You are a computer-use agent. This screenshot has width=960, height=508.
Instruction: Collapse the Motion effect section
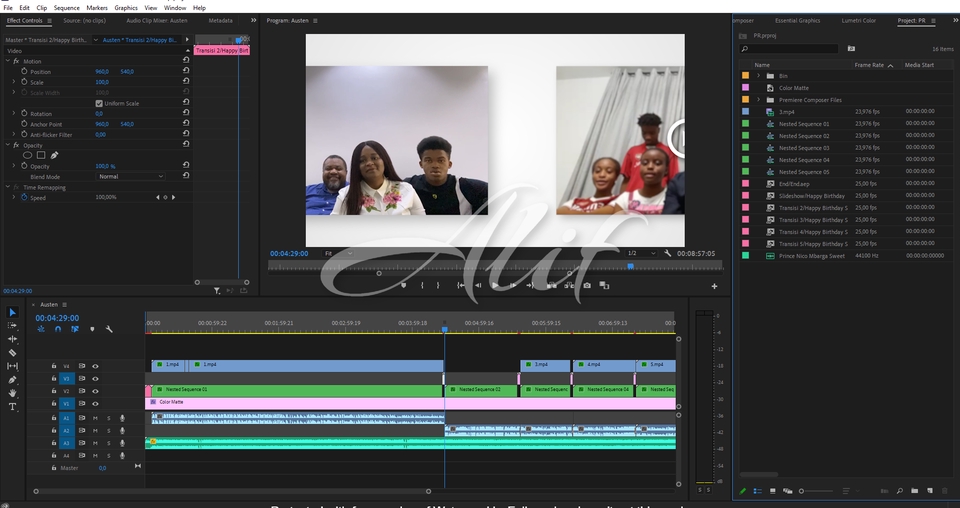(x=8, y=61)
